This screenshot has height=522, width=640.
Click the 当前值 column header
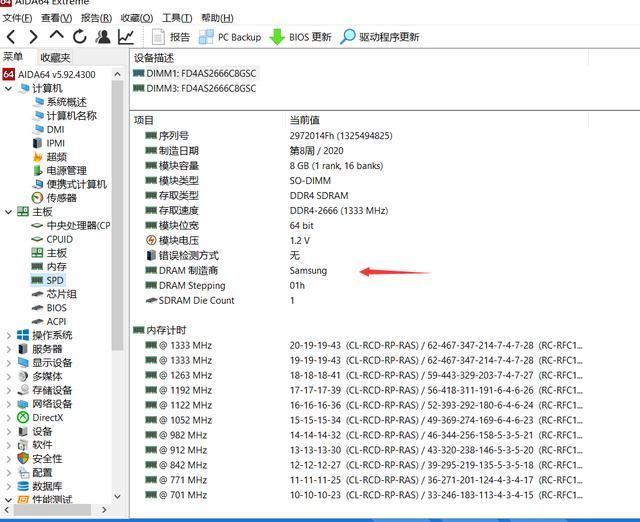(x=304, y=120)
